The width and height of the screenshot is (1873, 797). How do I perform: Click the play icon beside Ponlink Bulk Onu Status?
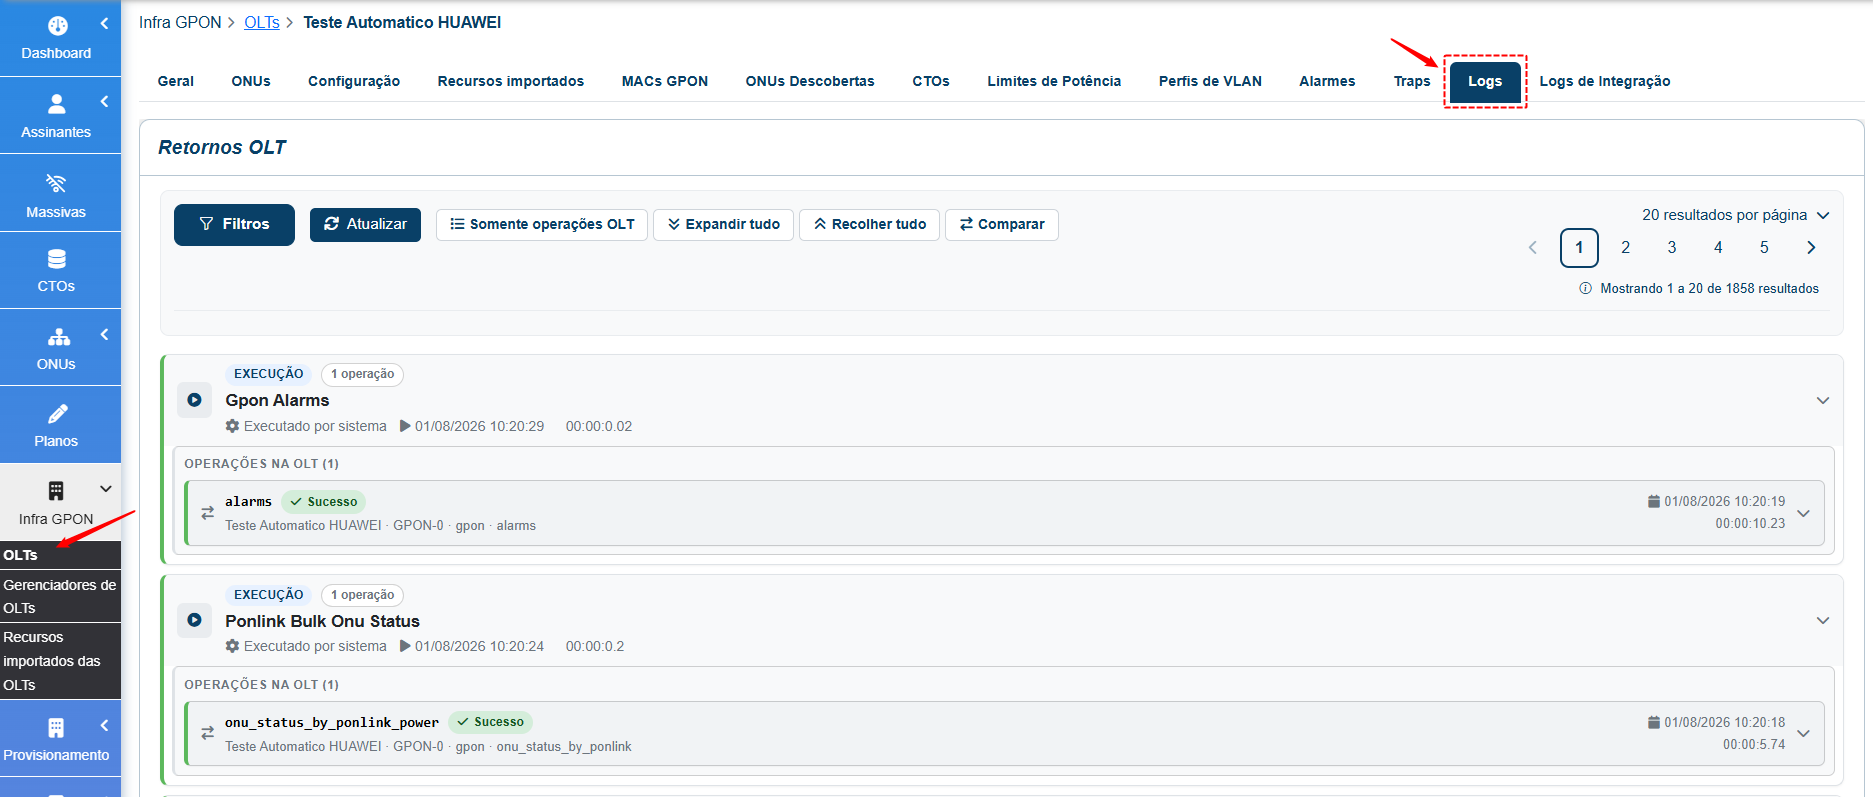195,620
